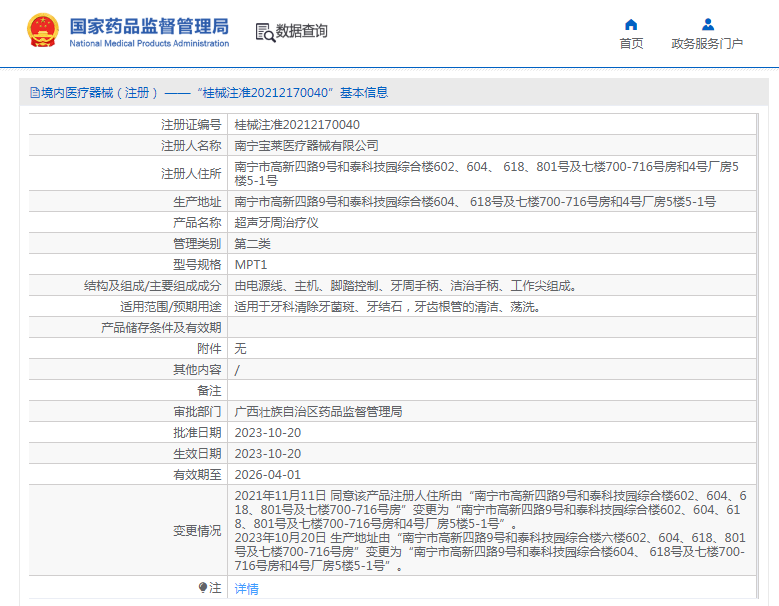The height and width of the screenshot is (606, 779).
Task: Click the national emblem logo
Action: click(x=43, y=30)
